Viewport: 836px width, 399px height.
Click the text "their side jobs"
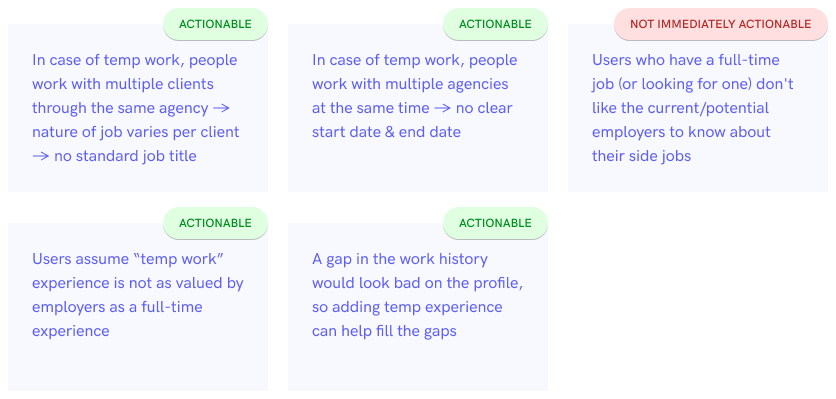click(x=641, y=156)
